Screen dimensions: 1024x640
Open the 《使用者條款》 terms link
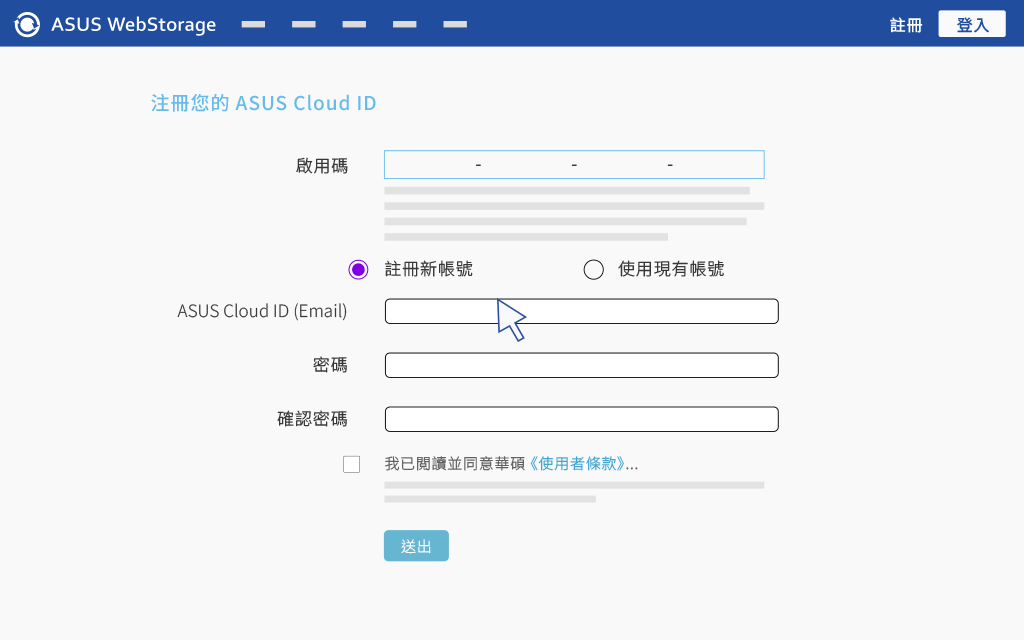575,464
